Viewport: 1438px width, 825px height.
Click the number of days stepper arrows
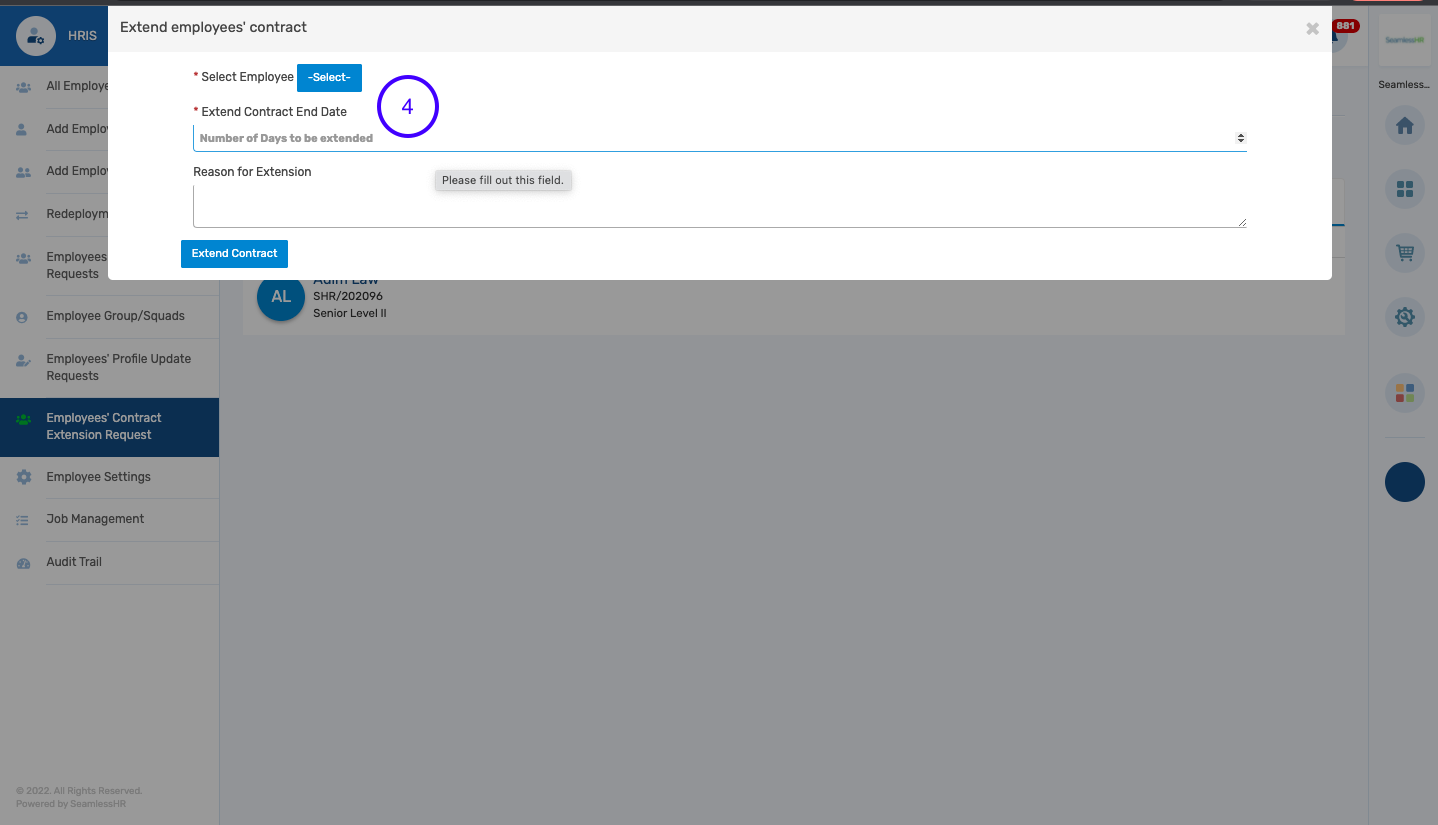(x=1240, y=138)
